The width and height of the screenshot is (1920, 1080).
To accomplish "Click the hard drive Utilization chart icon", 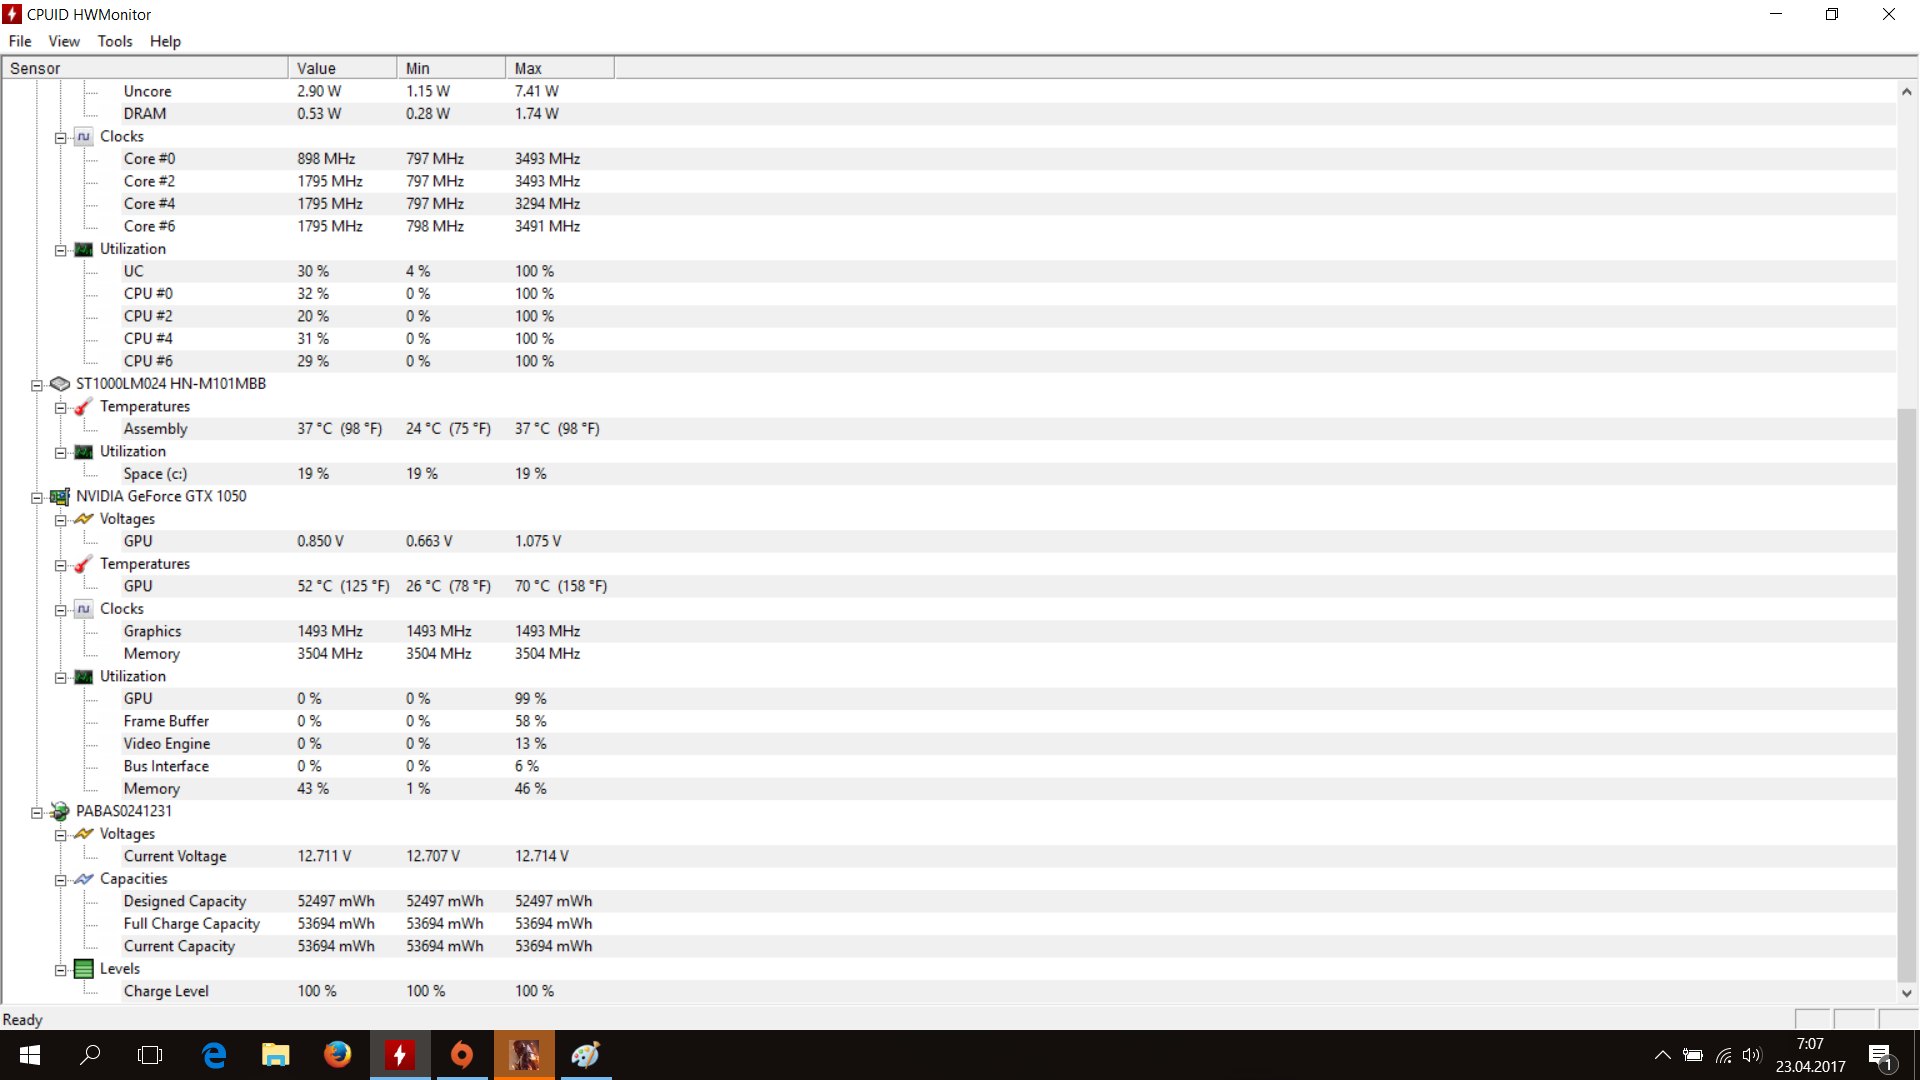I will pos(84,452).
